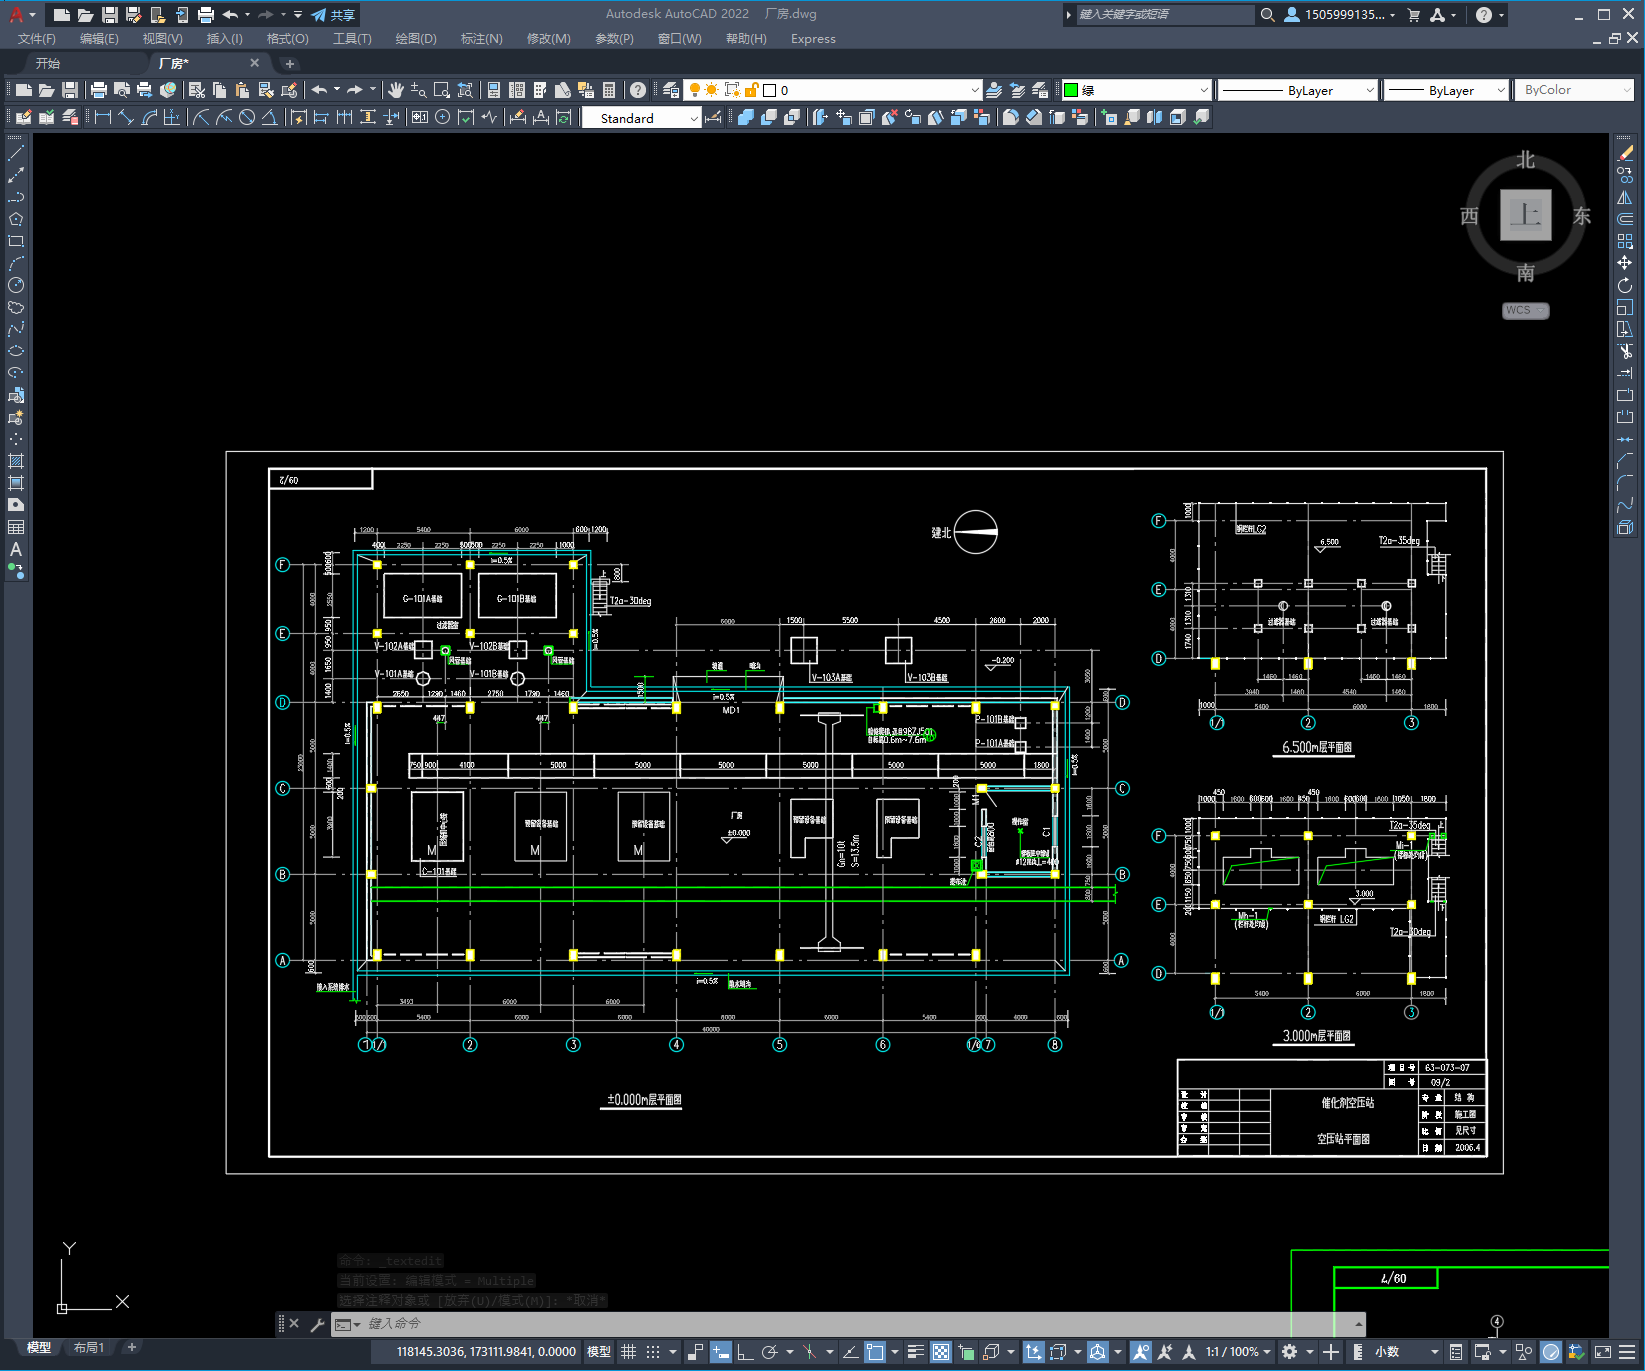Click the keyword search input field in title bar
This screenshot has height=1371, width=1645.
[x=1164, y=15]
